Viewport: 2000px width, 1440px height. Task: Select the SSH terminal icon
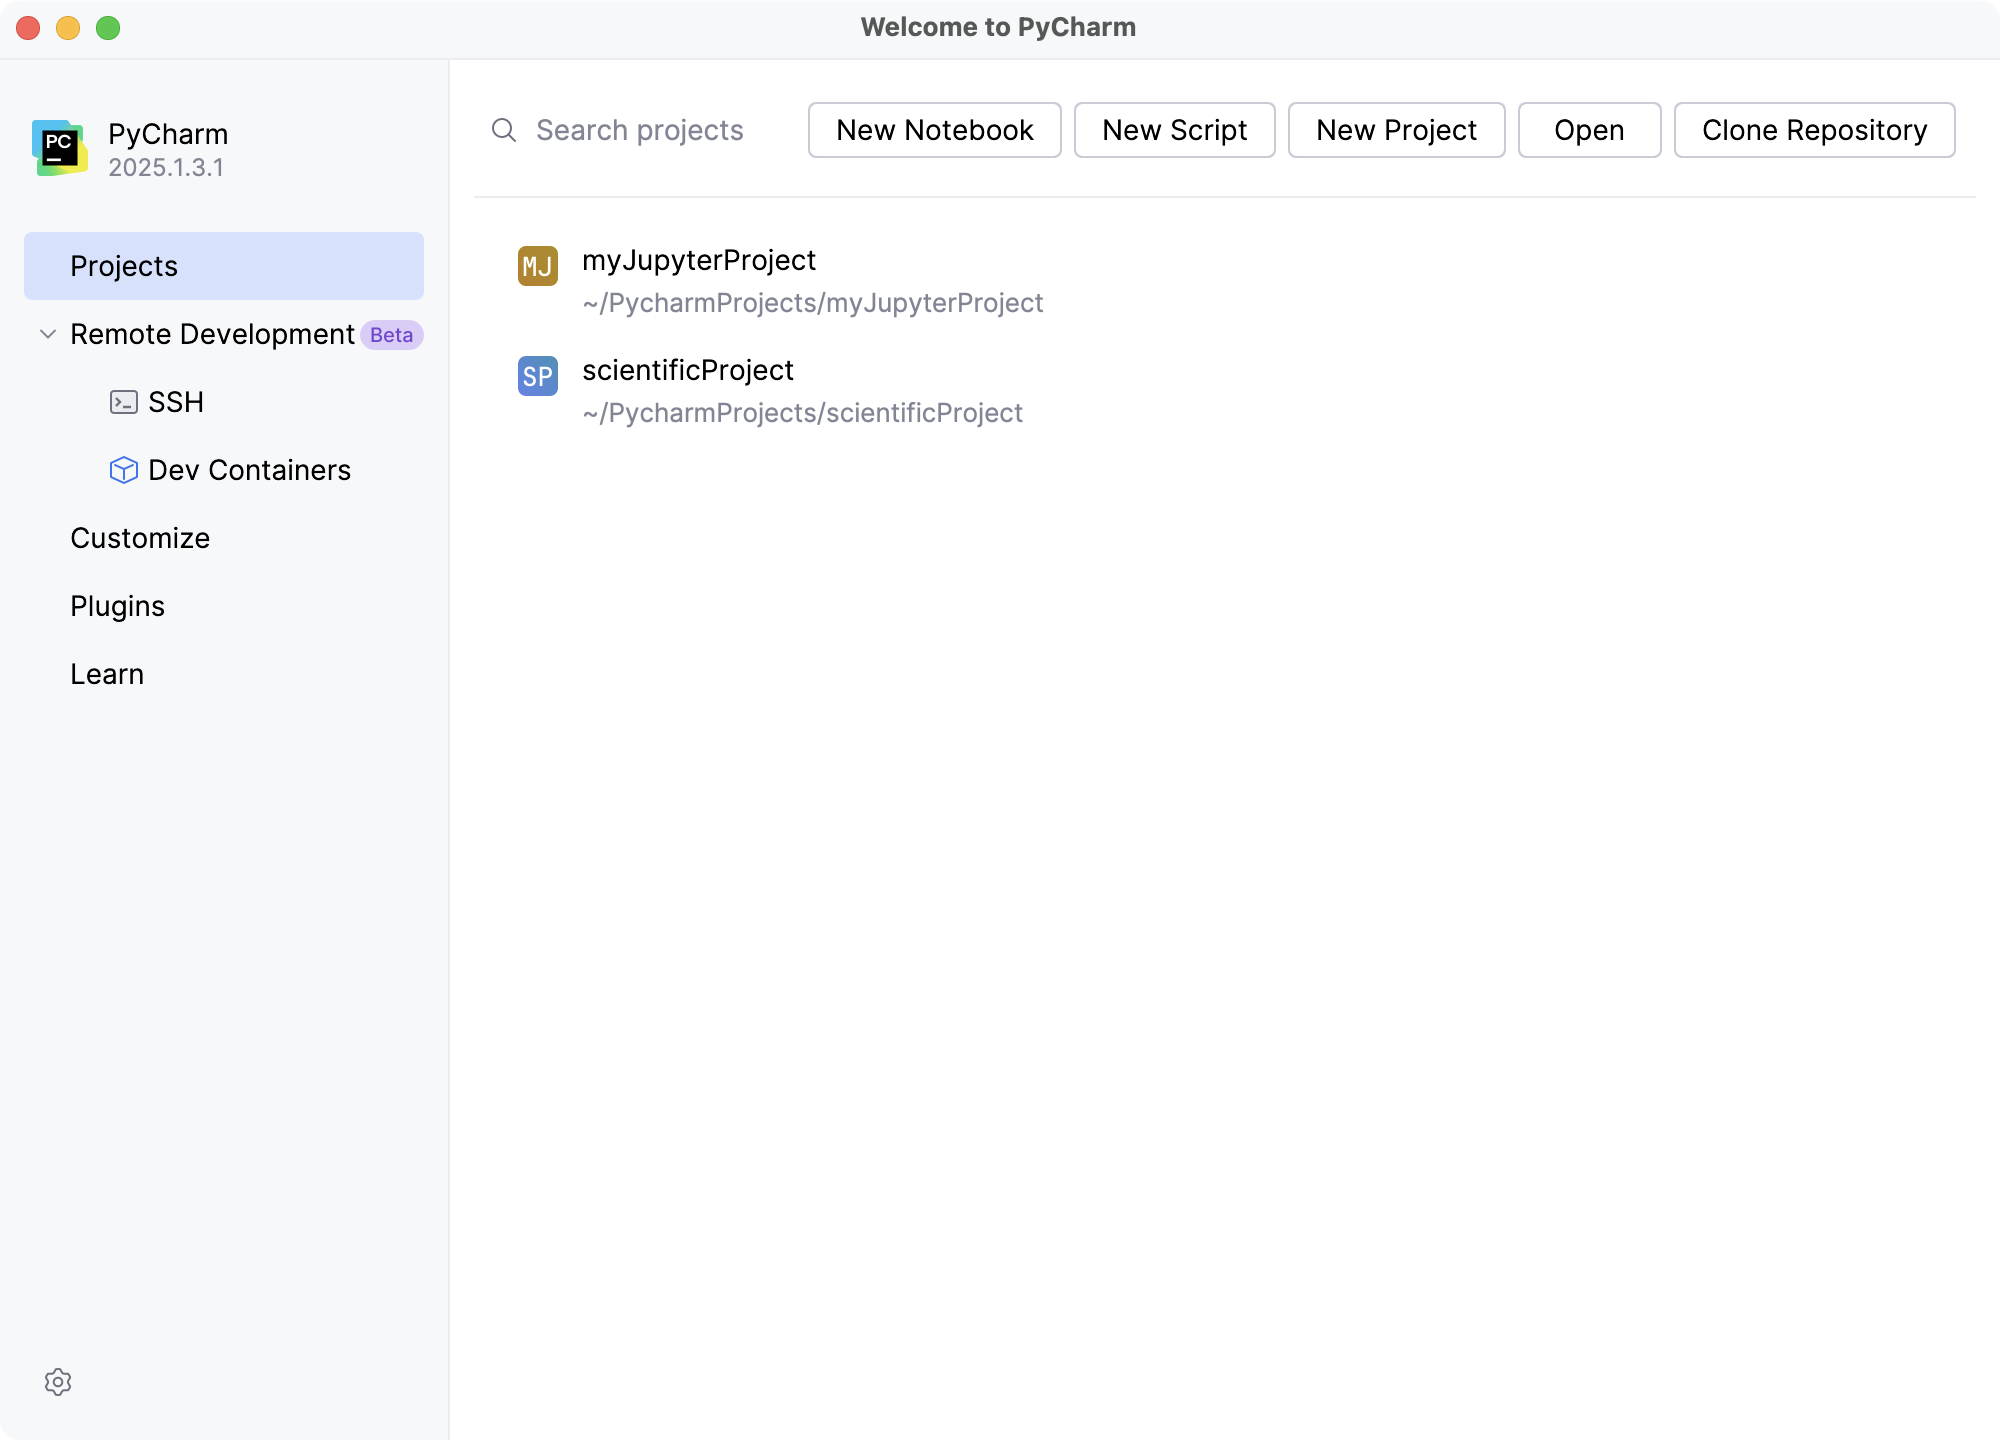[x=123, y=402]
